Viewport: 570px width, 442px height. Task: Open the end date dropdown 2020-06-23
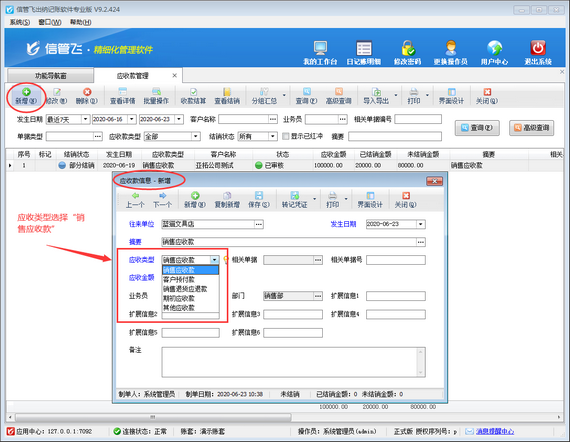coord(179,119)
